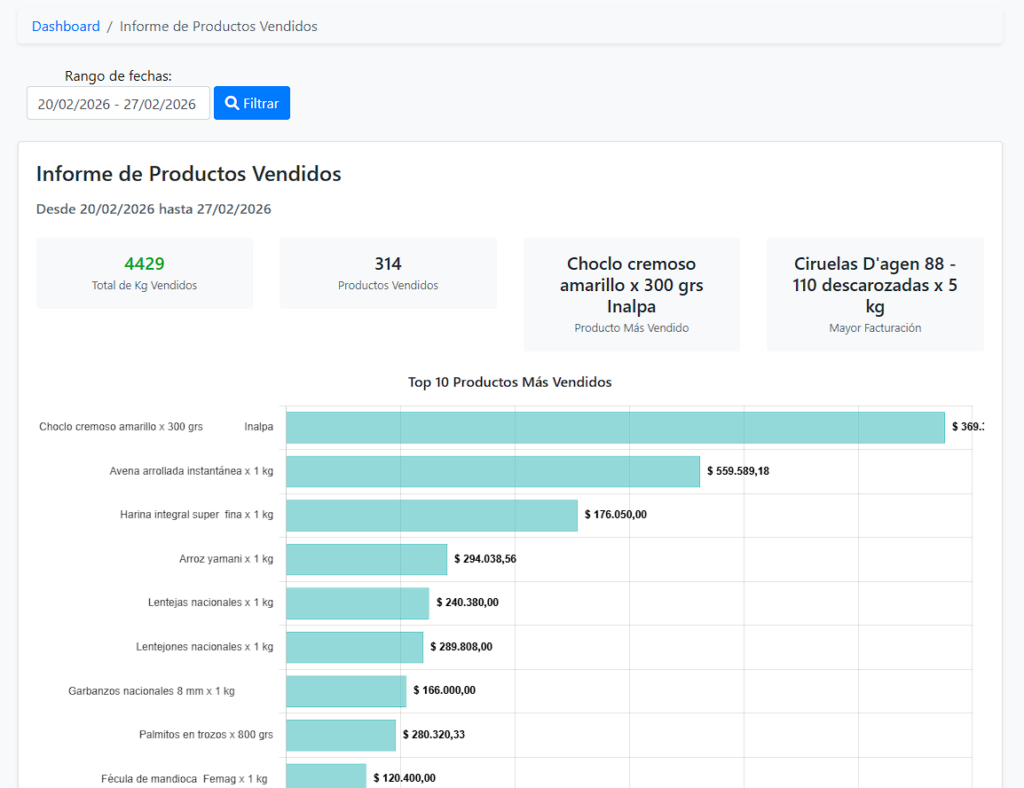Click the Arroz yamani chart bar
The height and width of the screenshot is (788, 1024).
coord(366,559)
